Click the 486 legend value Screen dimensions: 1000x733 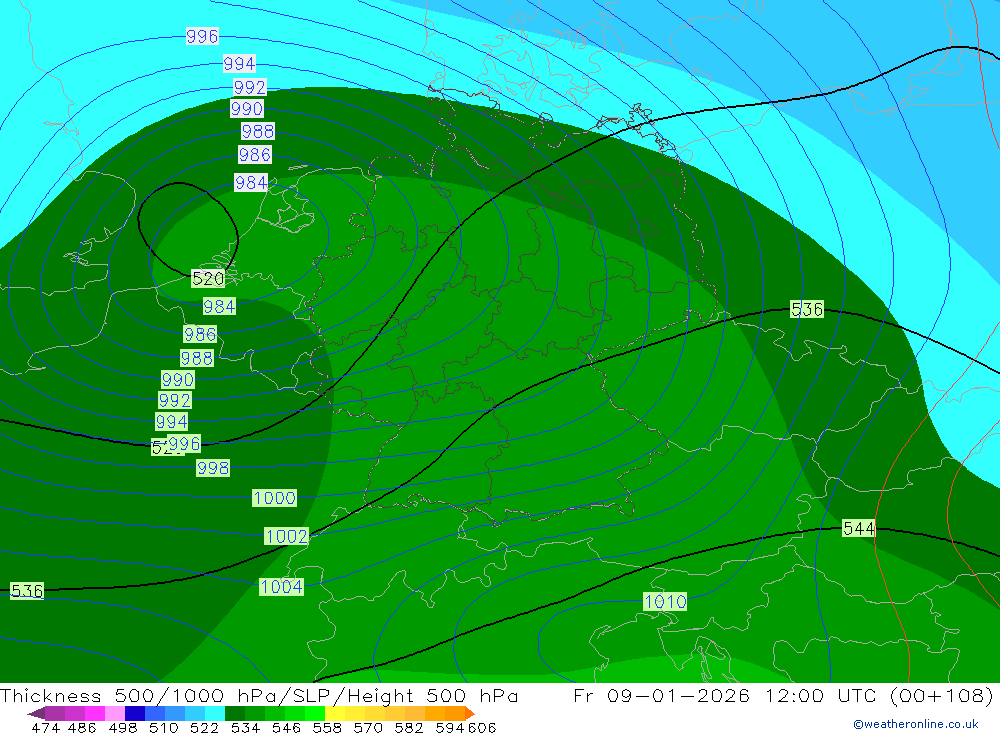82,728
